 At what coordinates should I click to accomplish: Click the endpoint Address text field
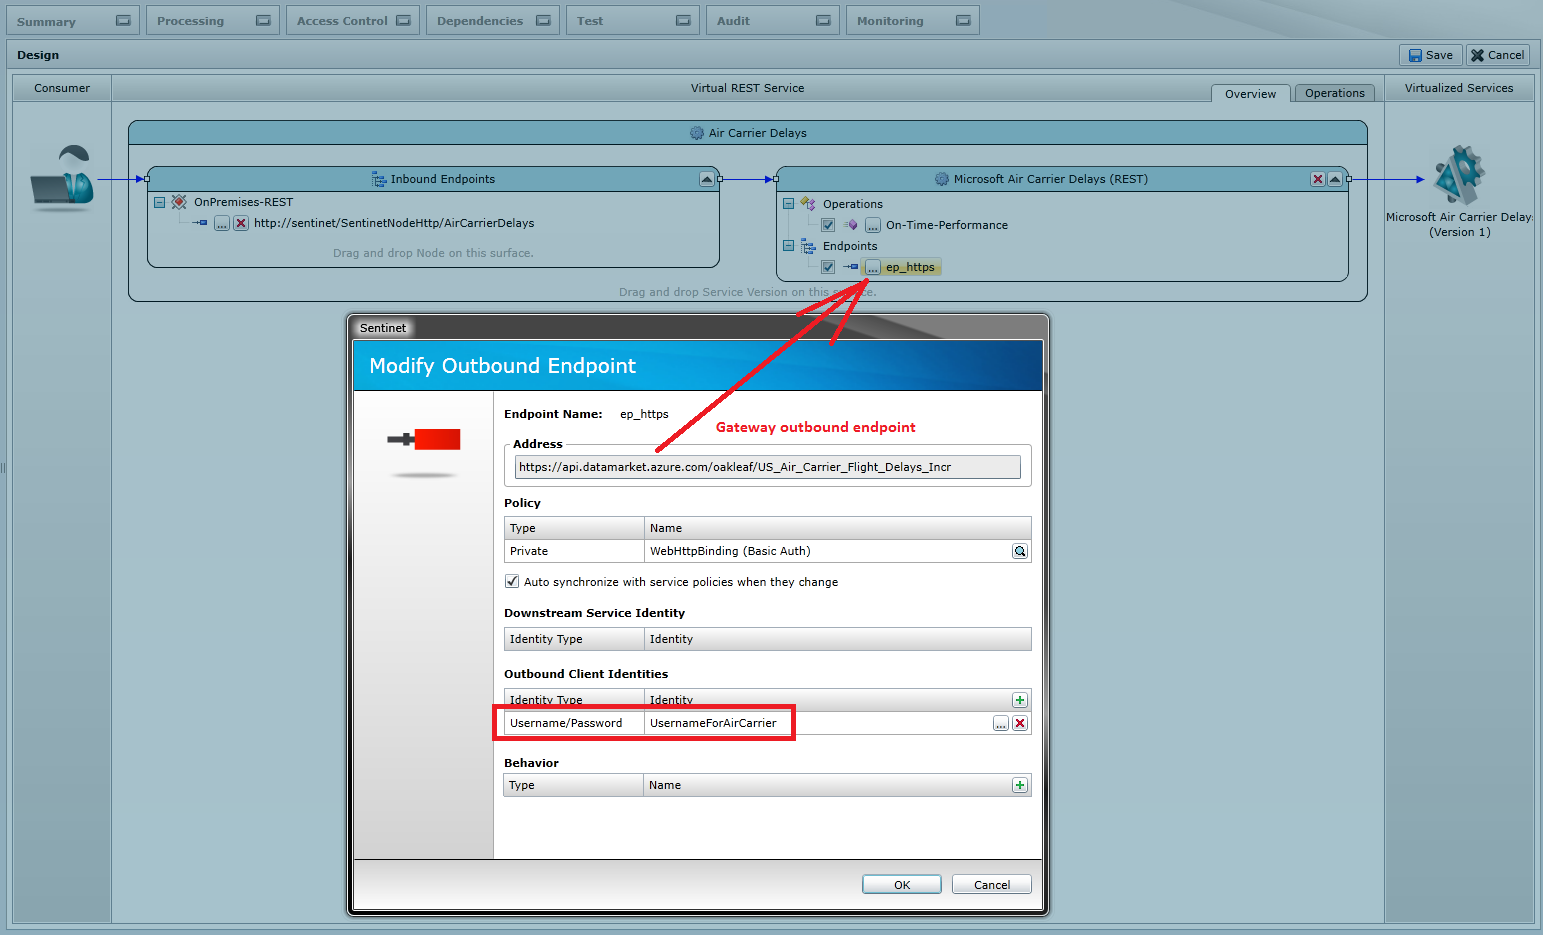[766, 467]
